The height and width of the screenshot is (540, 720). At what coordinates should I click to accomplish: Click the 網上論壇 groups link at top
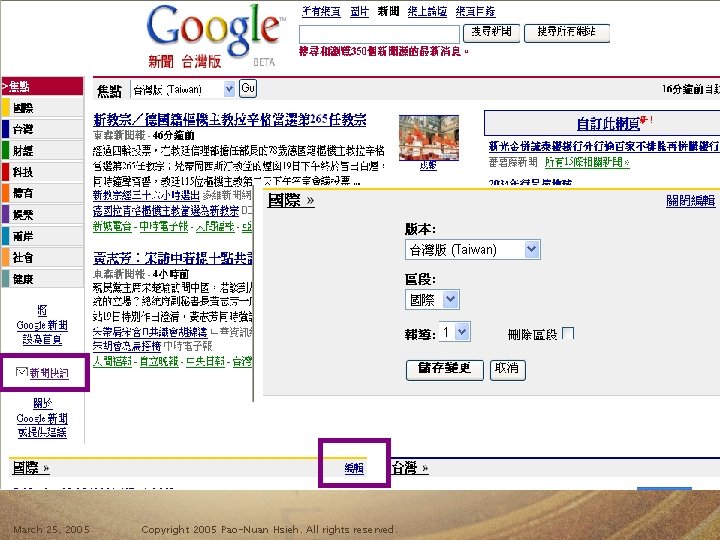[427, 11]
